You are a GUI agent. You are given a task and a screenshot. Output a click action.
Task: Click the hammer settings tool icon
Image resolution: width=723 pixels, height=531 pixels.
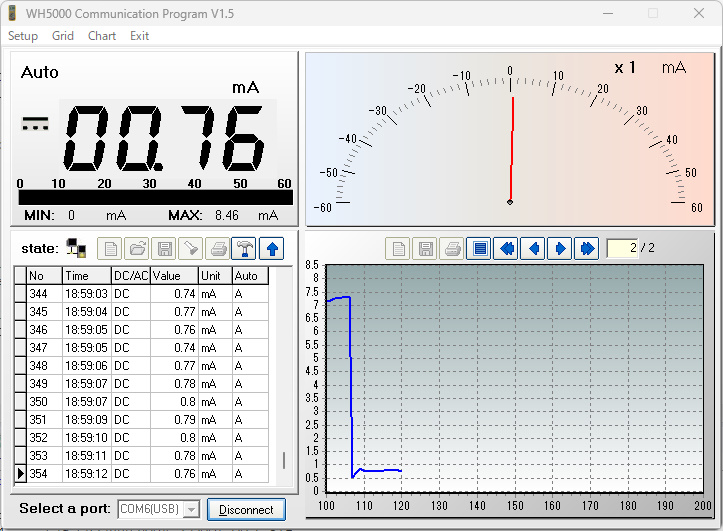(243, 248)
